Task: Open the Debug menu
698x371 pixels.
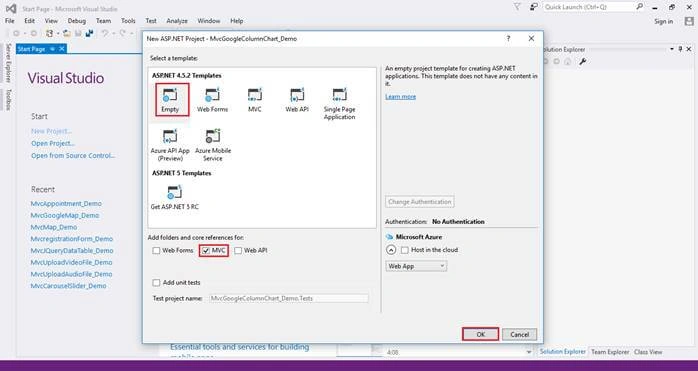Action: [77, 21]
